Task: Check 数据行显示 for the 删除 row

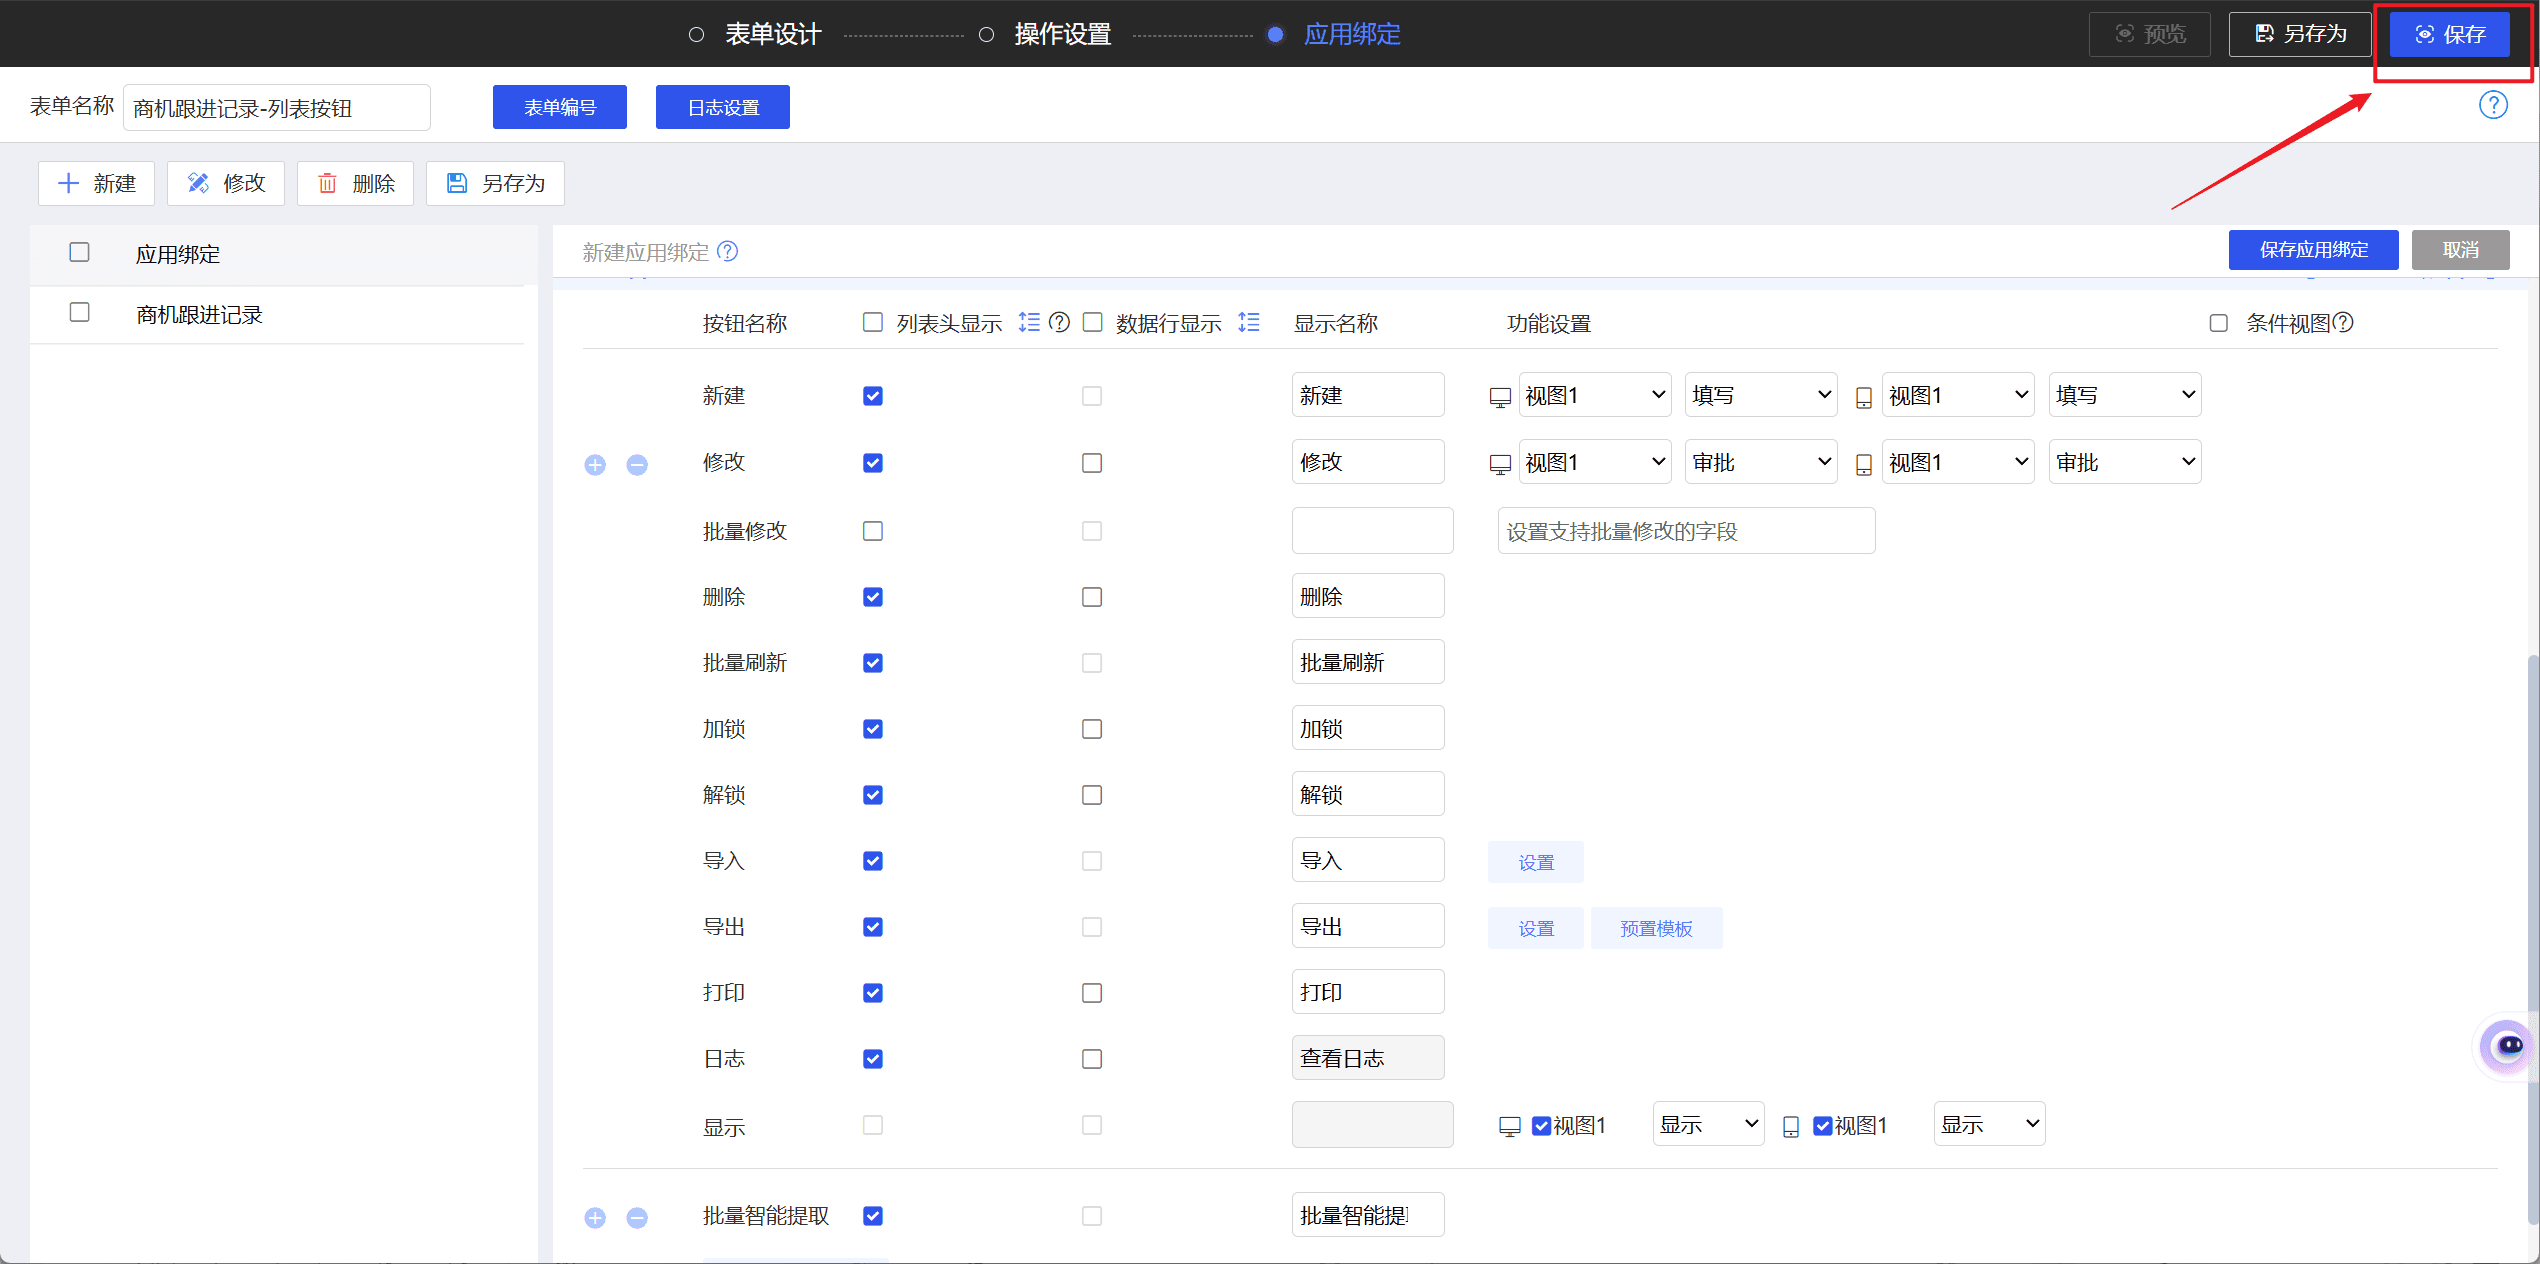Action: point(1092,597)
